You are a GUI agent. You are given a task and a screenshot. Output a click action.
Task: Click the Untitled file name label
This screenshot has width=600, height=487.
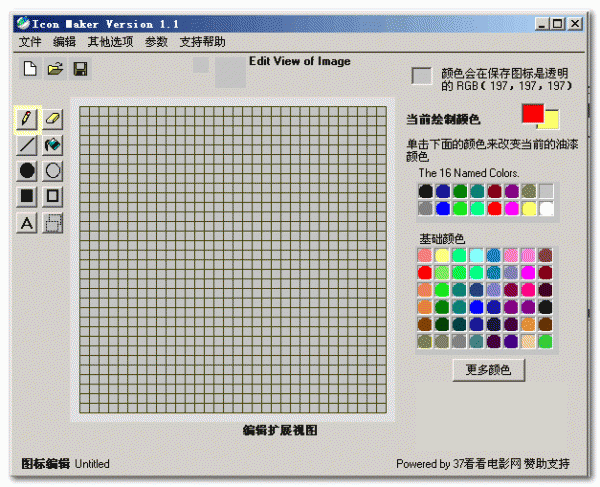[x=92, y=464]
